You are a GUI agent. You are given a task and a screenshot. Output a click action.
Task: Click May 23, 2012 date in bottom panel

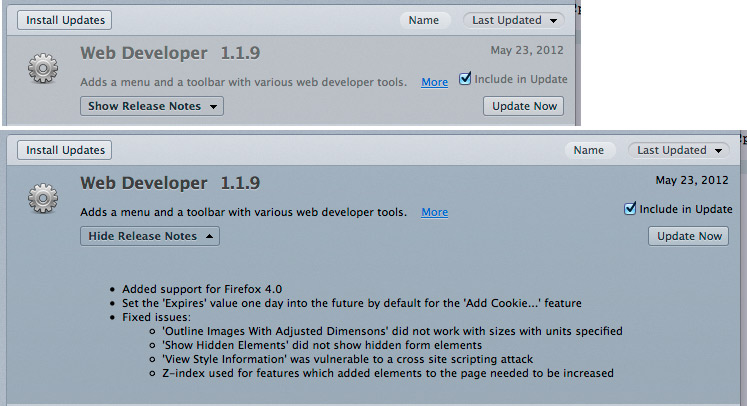click(692, 180)
